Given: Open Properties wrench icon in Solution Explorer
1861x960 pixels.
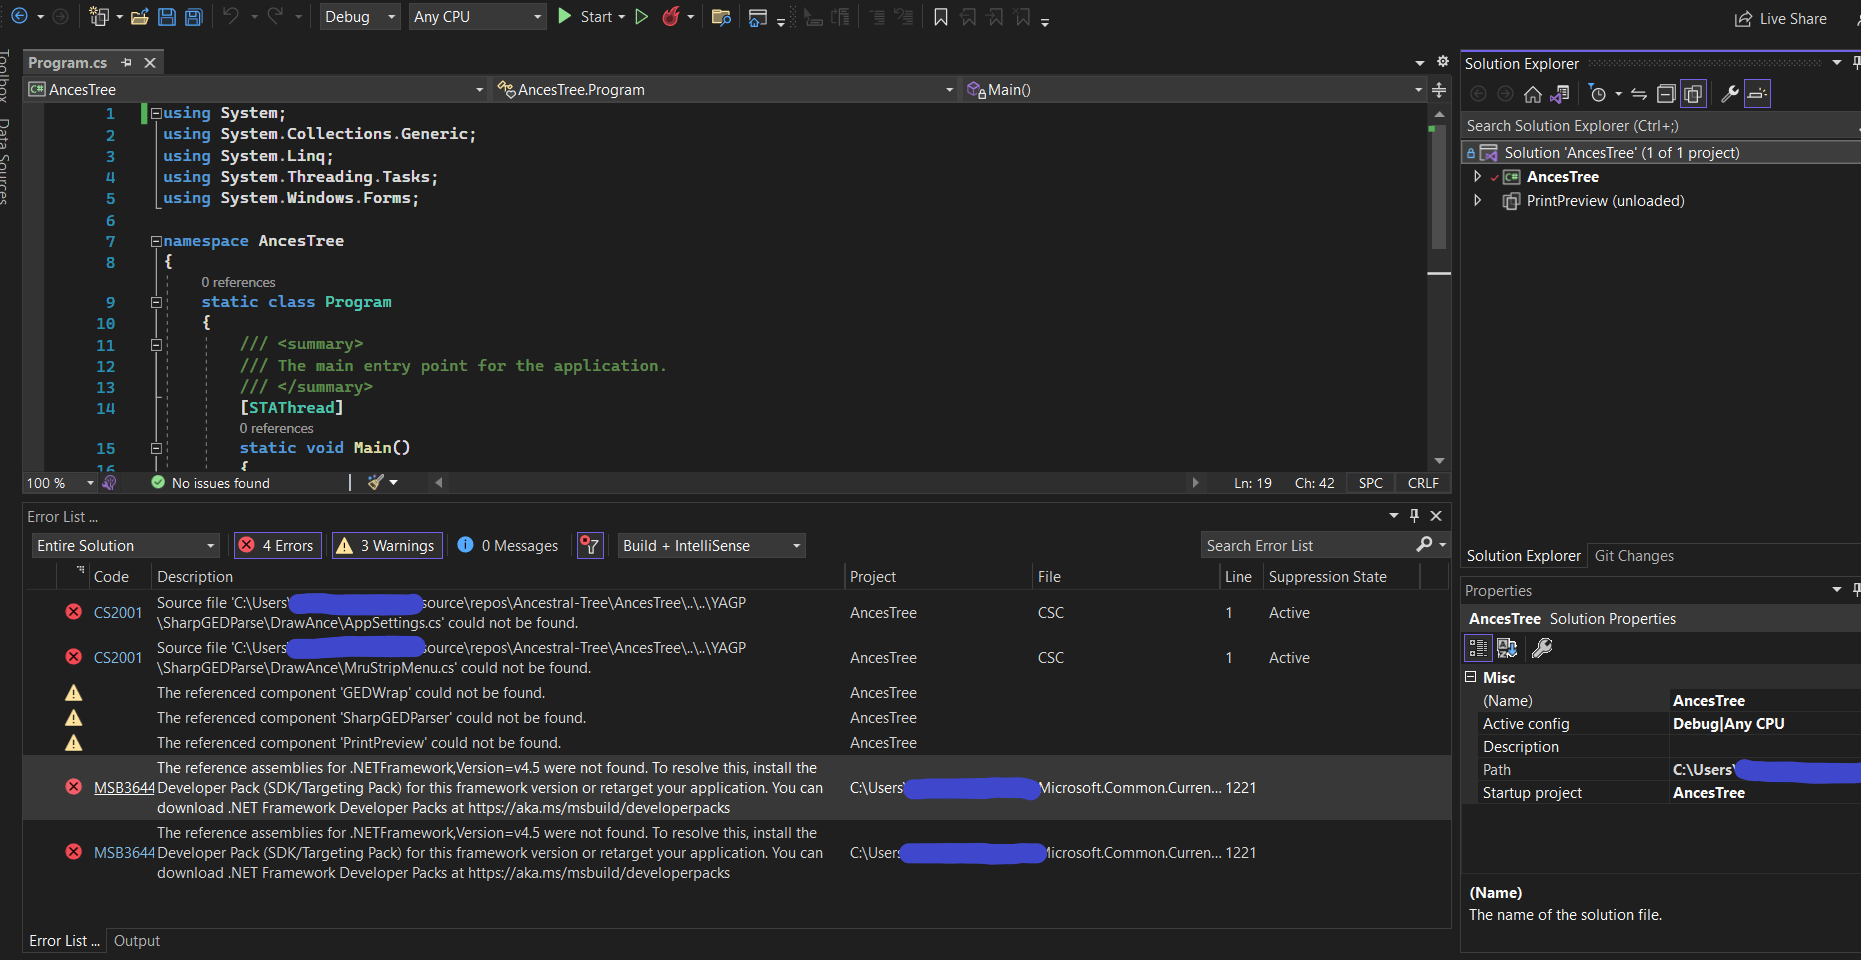Looking at the screenshot, I should 1730,94.
